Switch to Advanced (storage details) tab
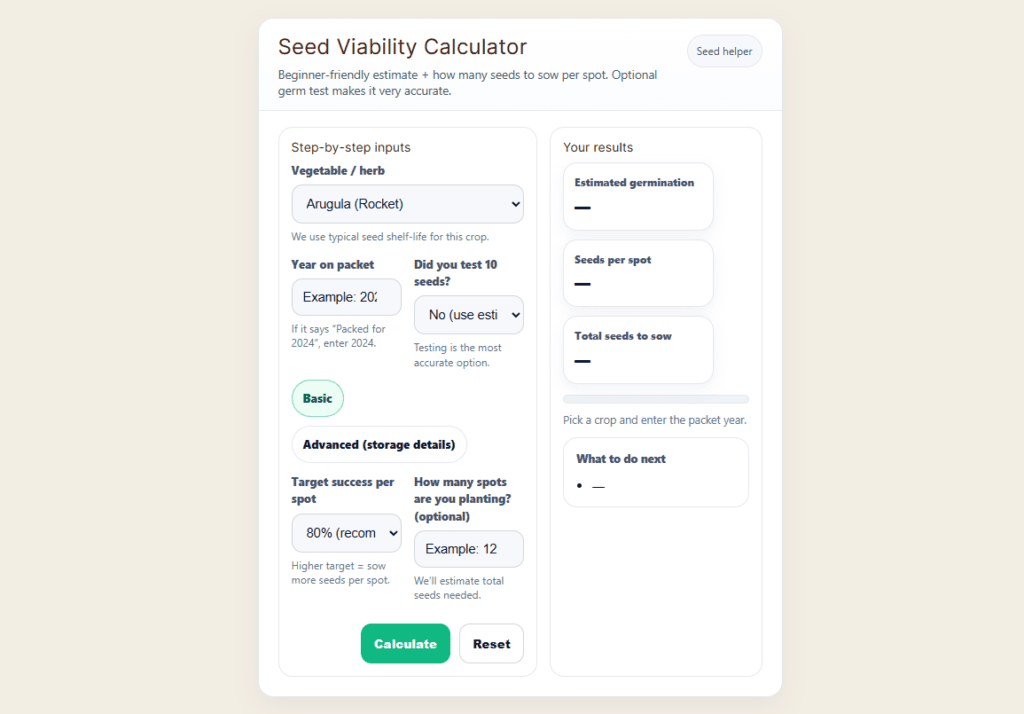 click(x=379, y=444)
